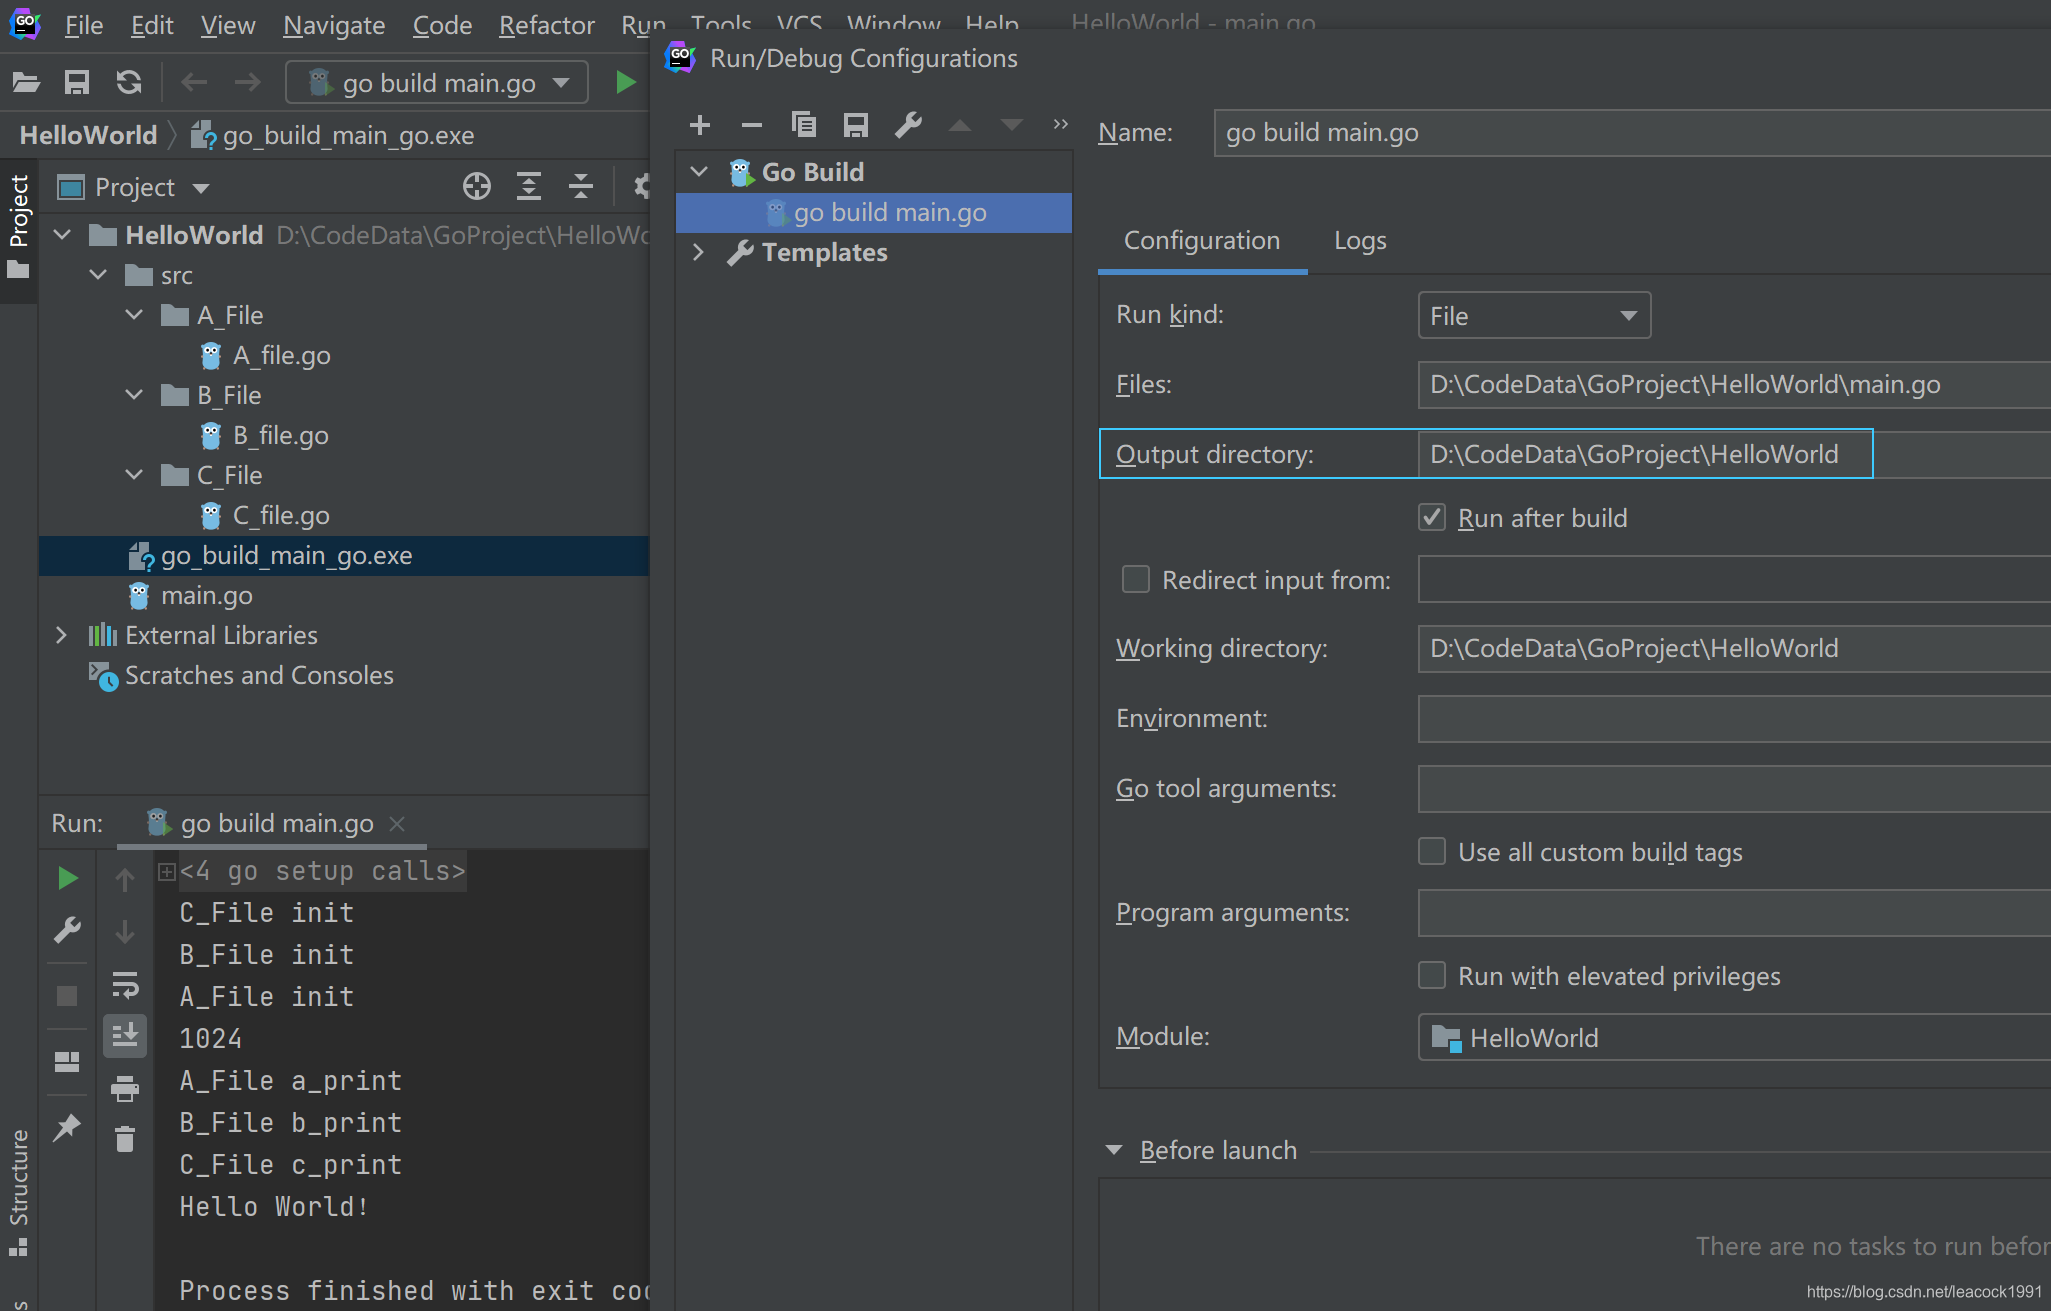2051x1311 pixels.
Task: Select Scratches and Consoles node
Action: pyautogui.click(x=259, y=675)
